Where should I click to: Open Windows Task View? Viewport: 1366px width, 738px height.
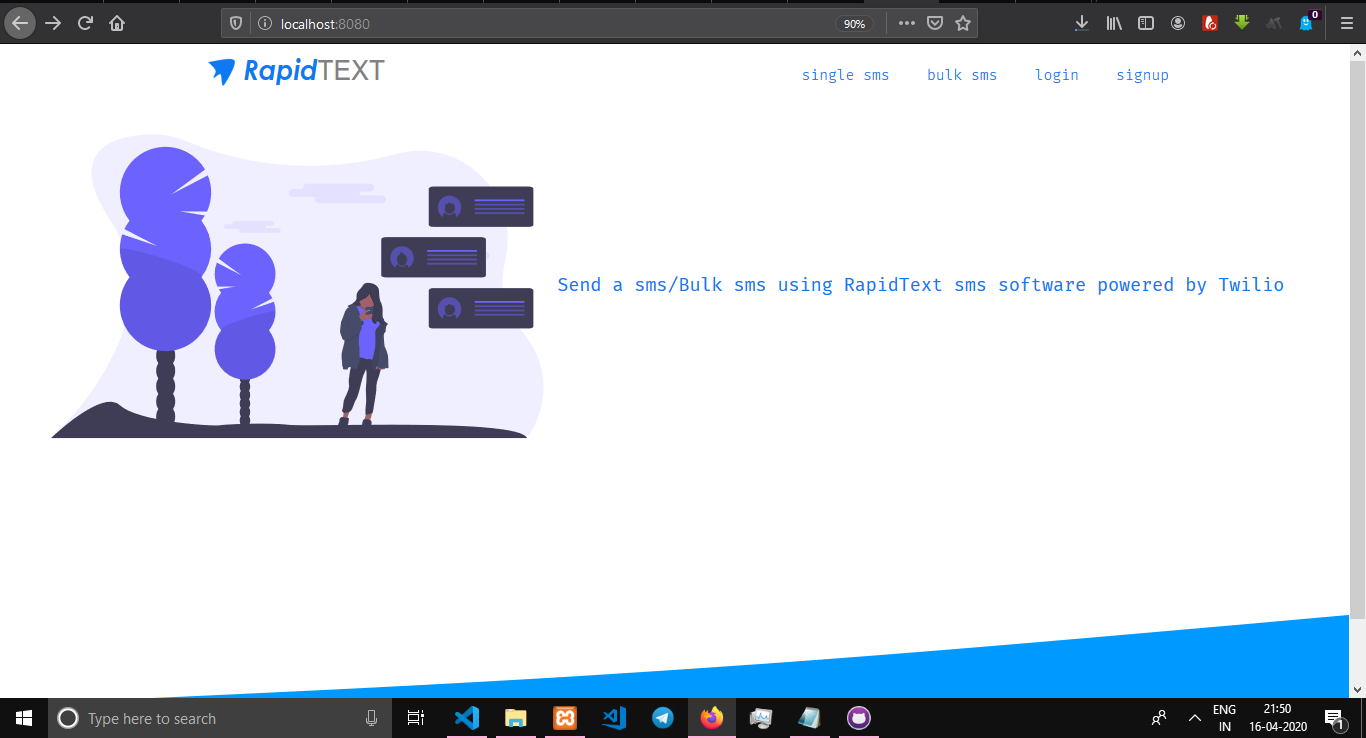click(416, 718)
